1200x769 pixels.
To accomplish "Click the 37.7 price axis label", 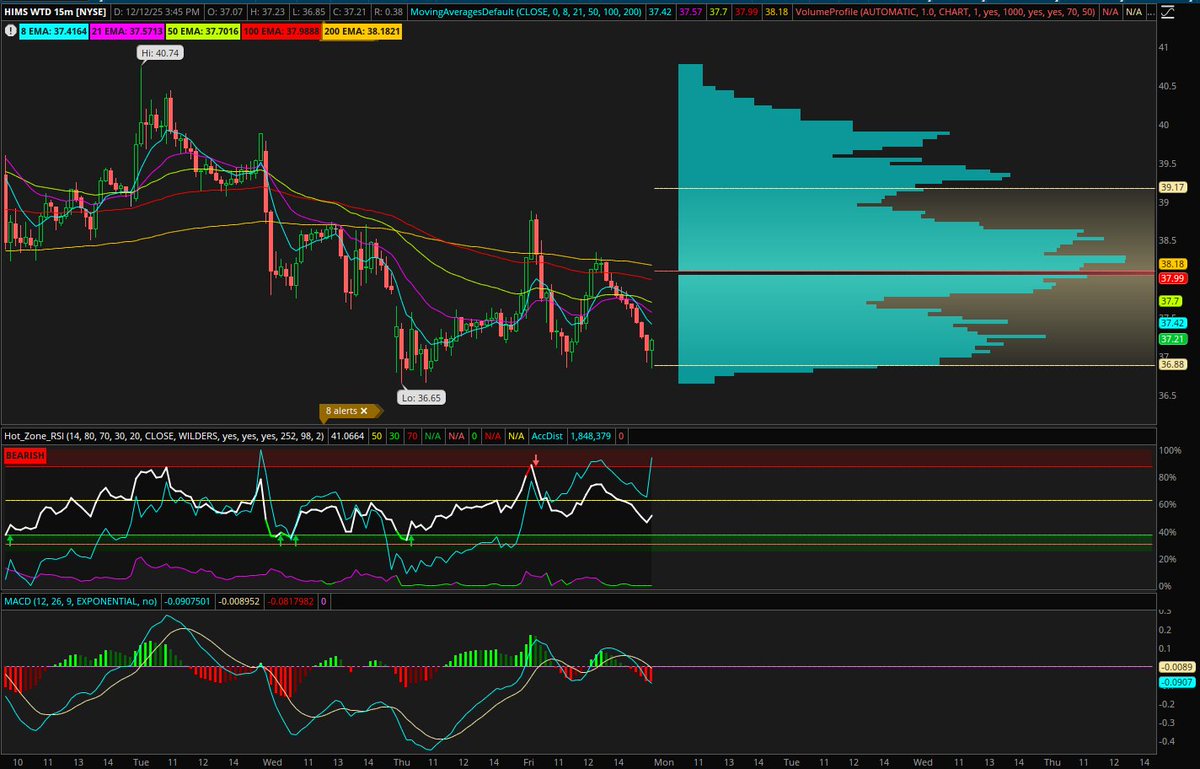I will tap(1169, 301).
